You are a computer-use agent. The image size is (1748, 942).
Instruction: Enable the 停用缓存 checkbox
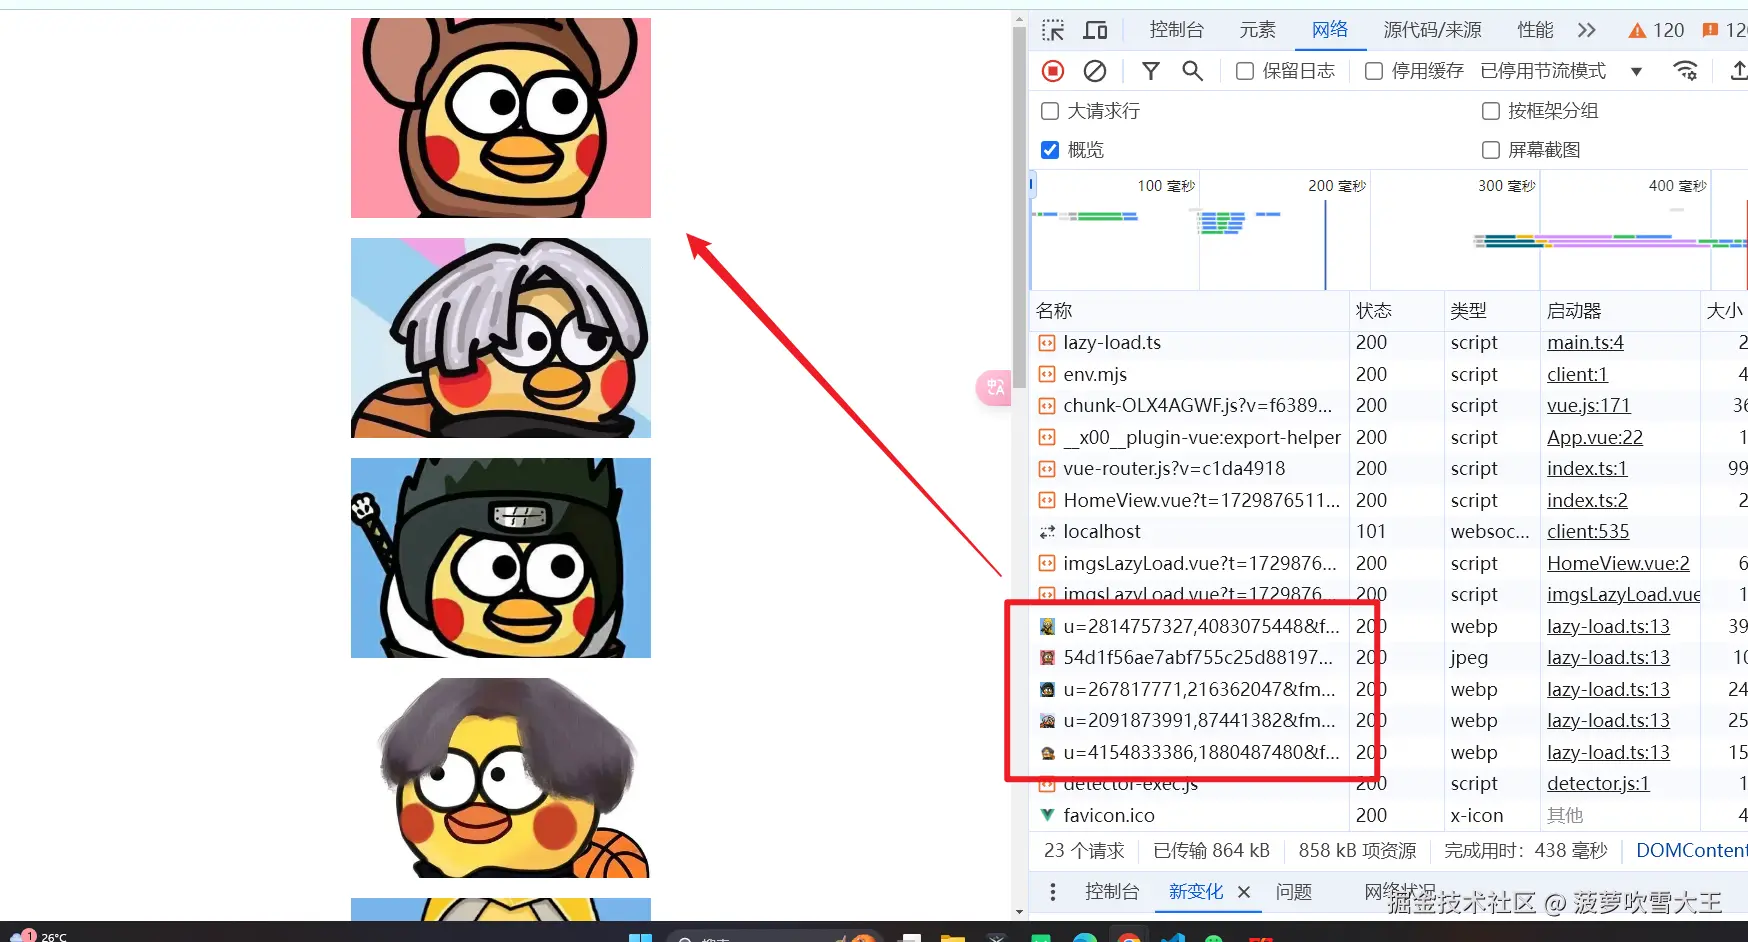pos(1374,71)
